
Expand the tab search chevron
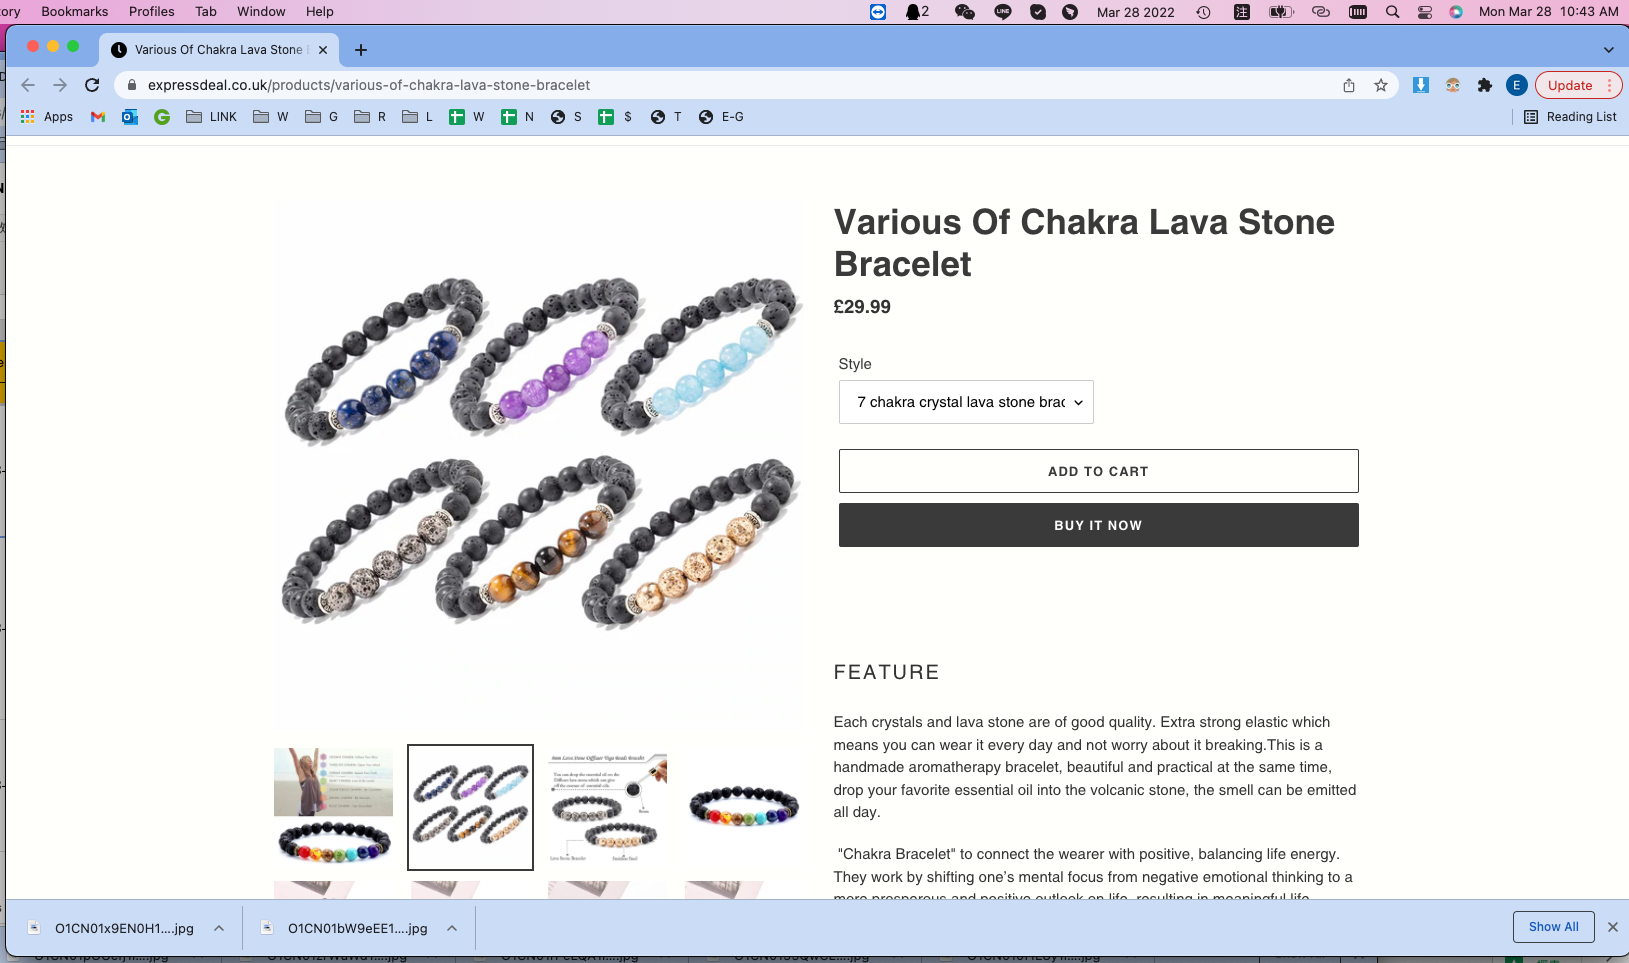point(1608,50)
